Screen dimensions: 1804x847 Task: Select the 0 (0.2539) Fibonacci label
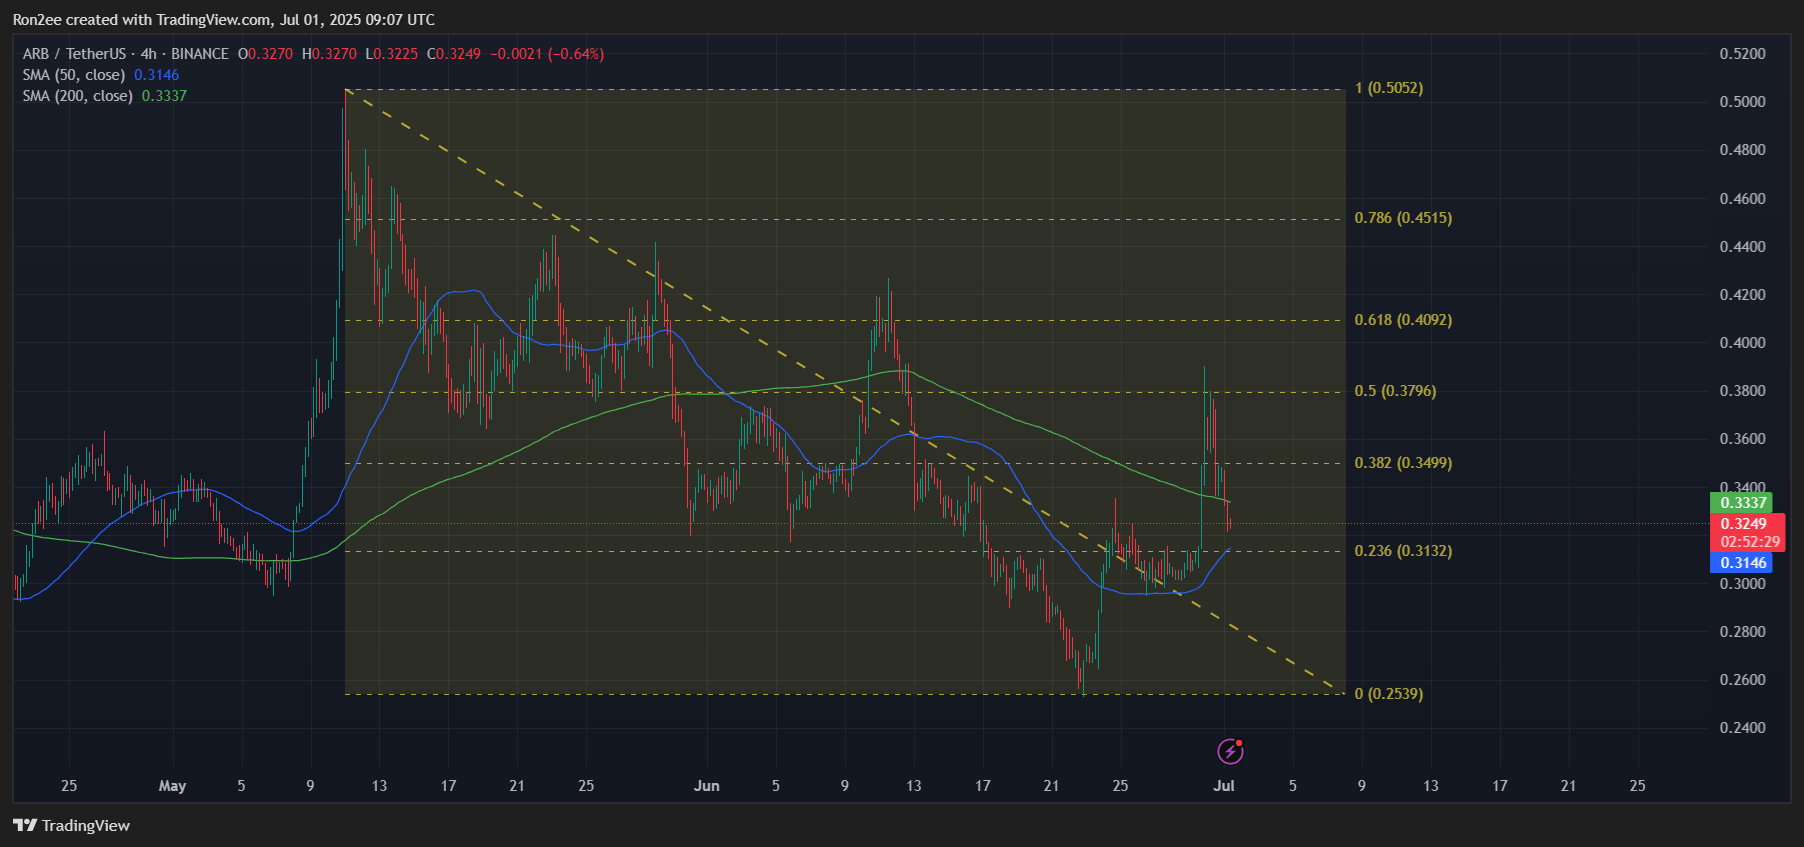click(x=1388, y=694)
